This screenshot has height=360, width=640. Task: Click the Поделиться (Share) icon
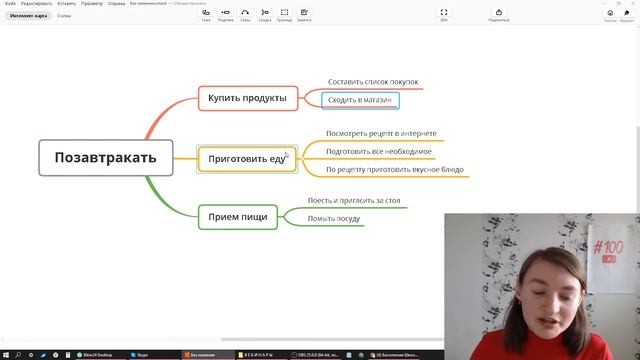(x=499, y=12)
